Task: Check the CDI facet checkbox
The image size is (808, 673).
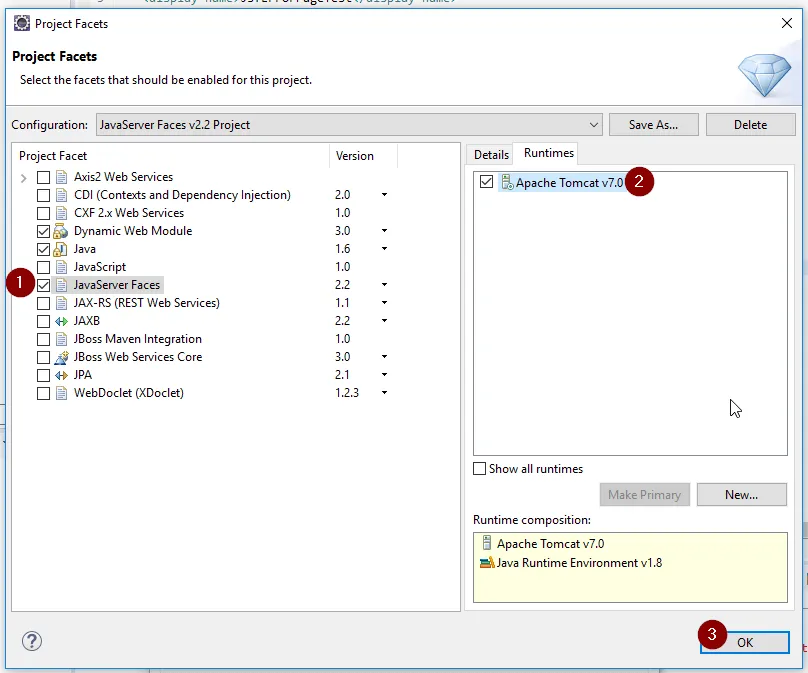Action: click(x=43, y=195)
